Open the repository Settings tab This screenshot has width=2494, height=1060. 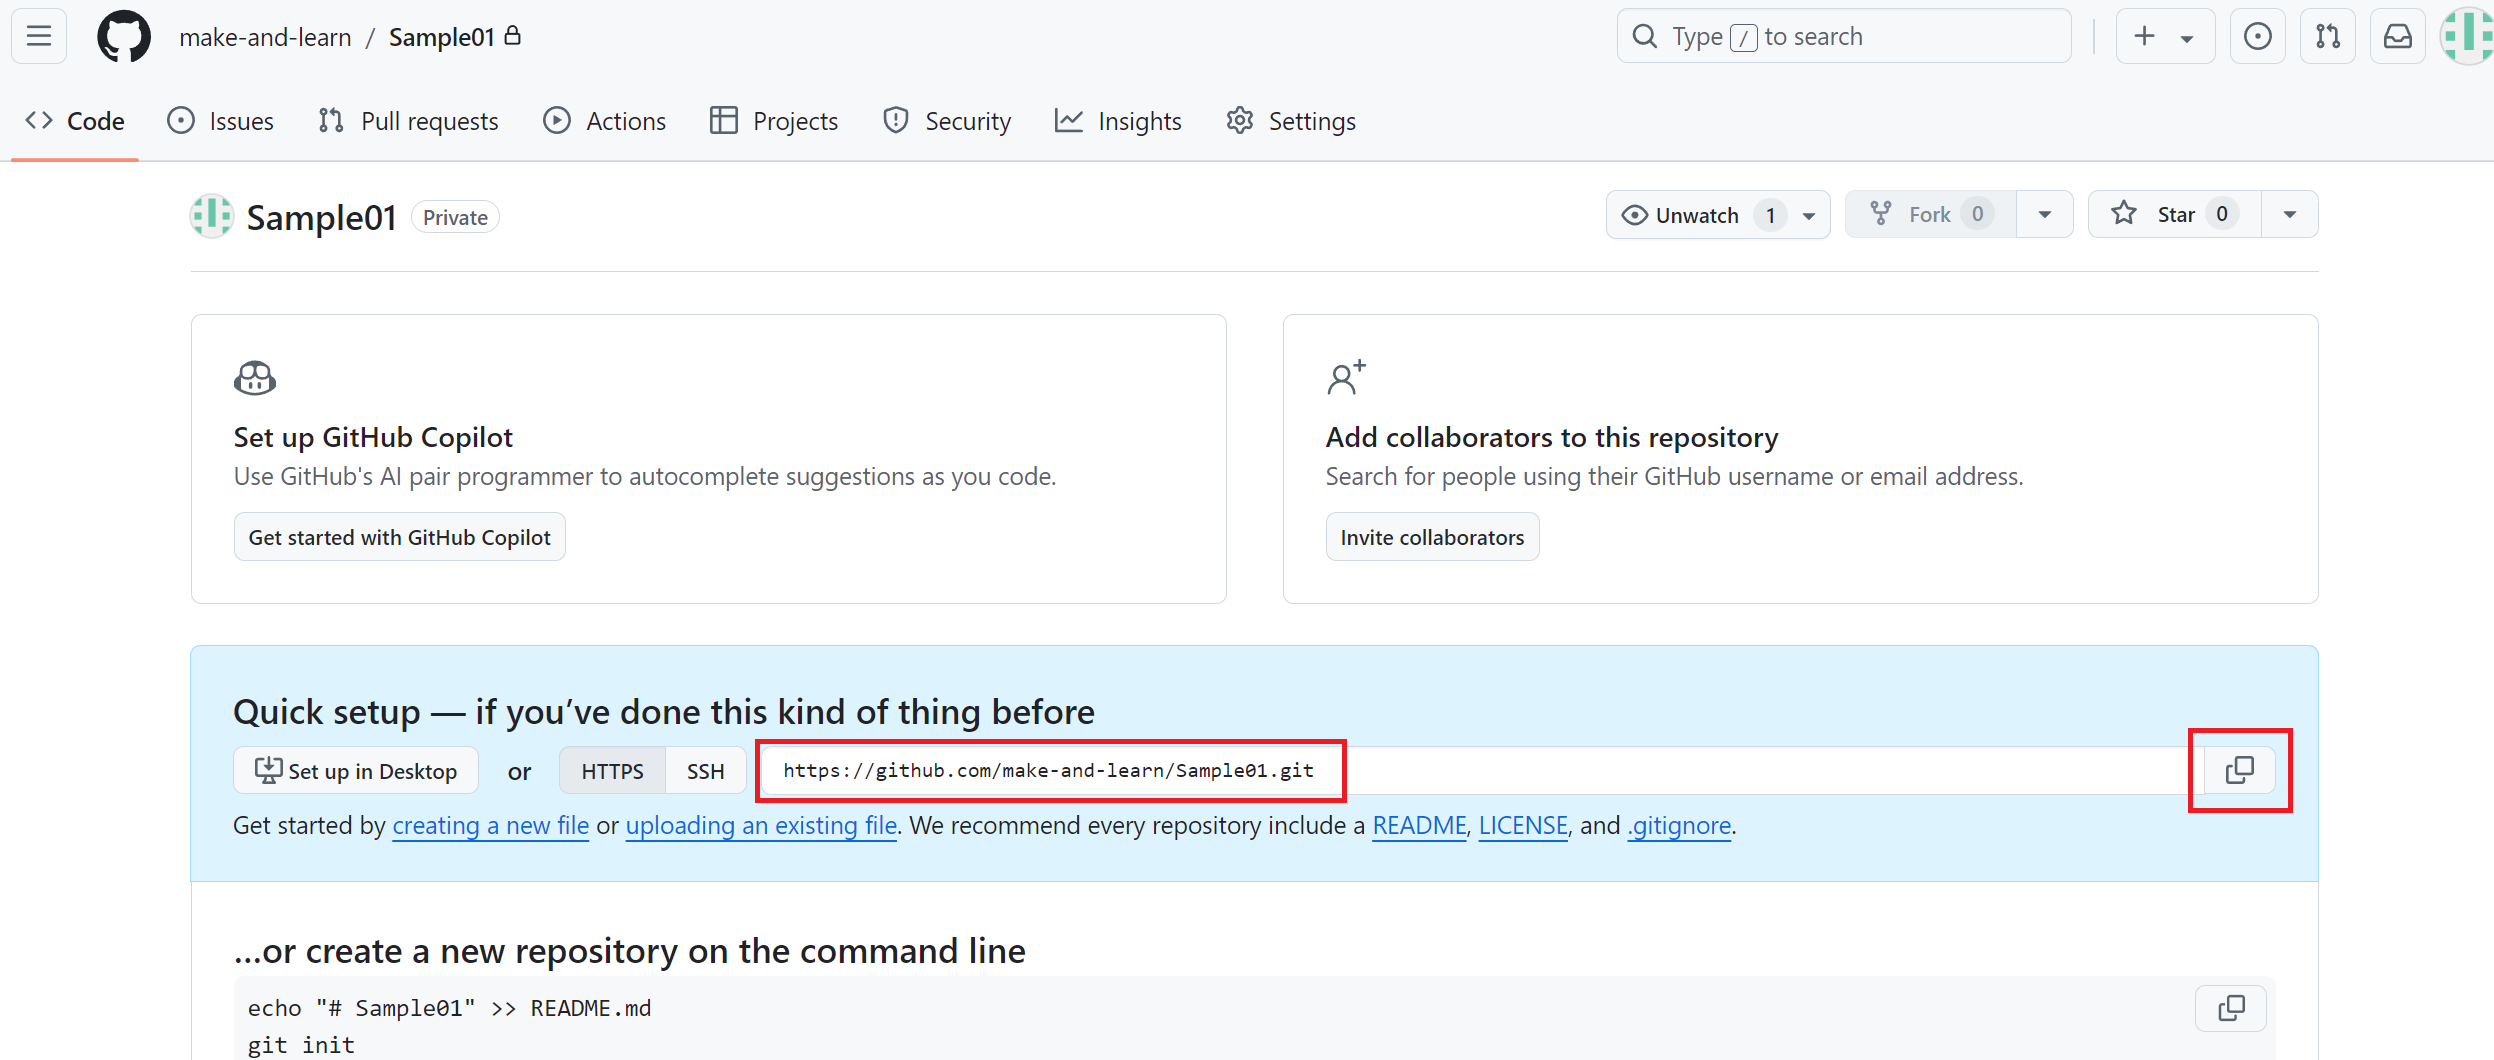[x=1291, y=121]
